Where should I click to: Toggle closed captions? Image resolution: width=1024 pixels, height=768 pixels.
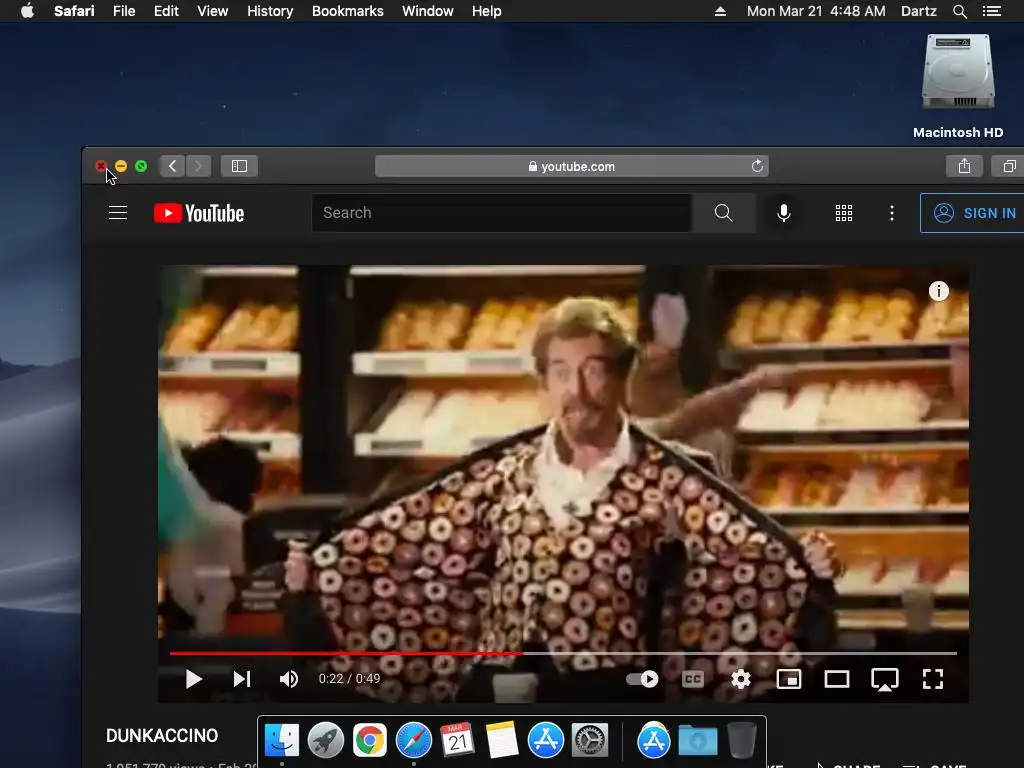692,679
